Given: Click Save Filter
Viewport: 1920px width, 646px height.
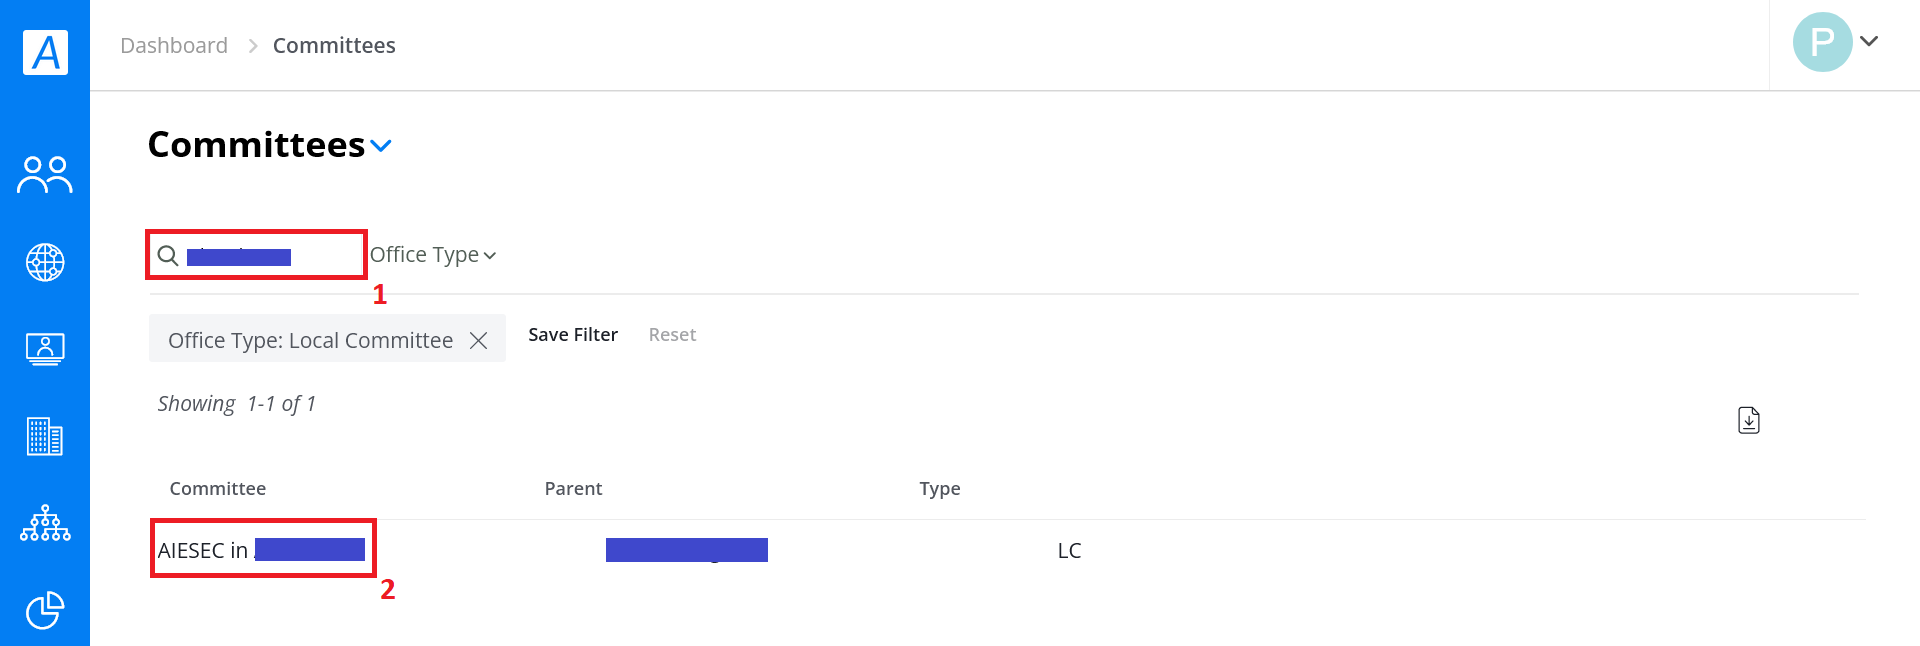Looking at the screenshot, I should 573,335.
